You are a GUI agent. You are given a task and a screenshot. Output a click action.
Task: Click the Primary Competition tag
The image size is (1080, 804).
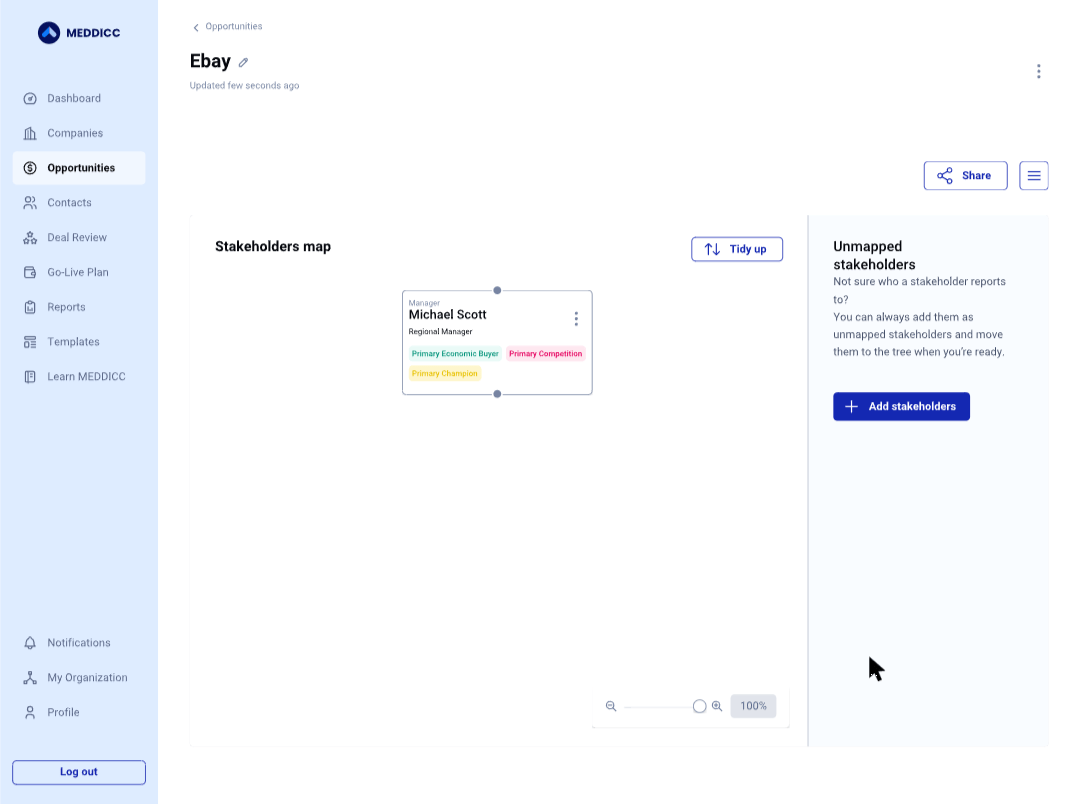coord(546,353)
